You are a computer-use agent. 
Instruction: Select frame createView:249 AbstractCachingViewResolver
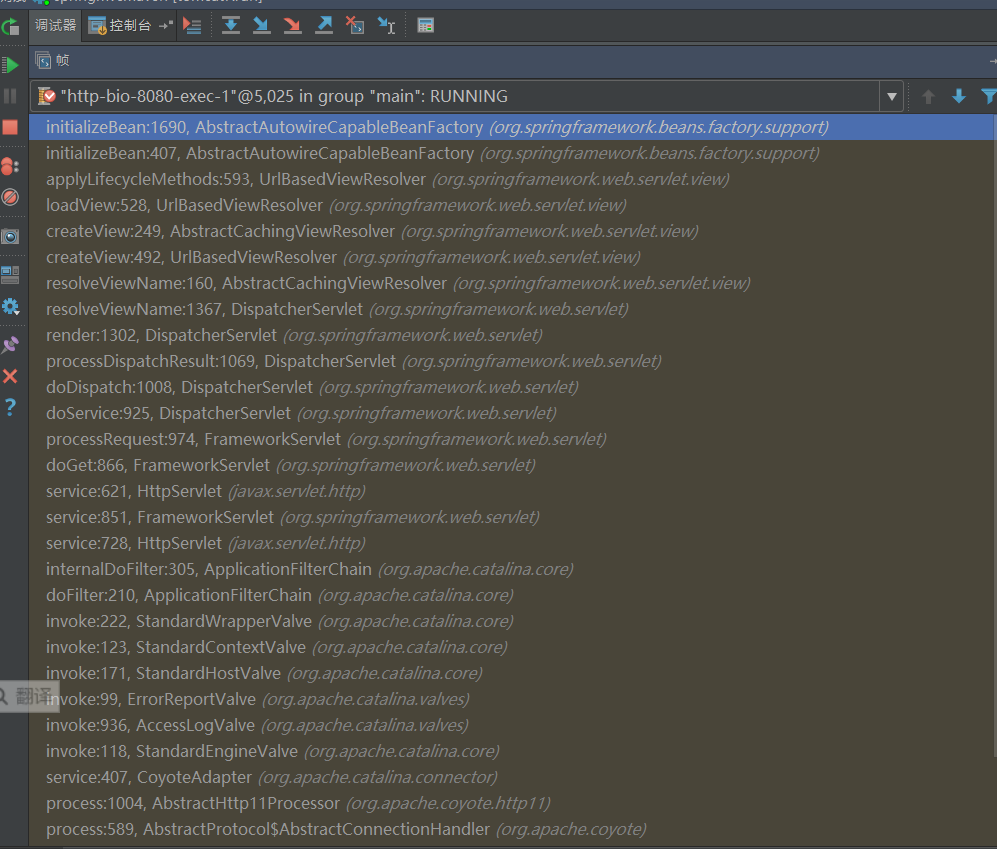[x=511, y=231]
